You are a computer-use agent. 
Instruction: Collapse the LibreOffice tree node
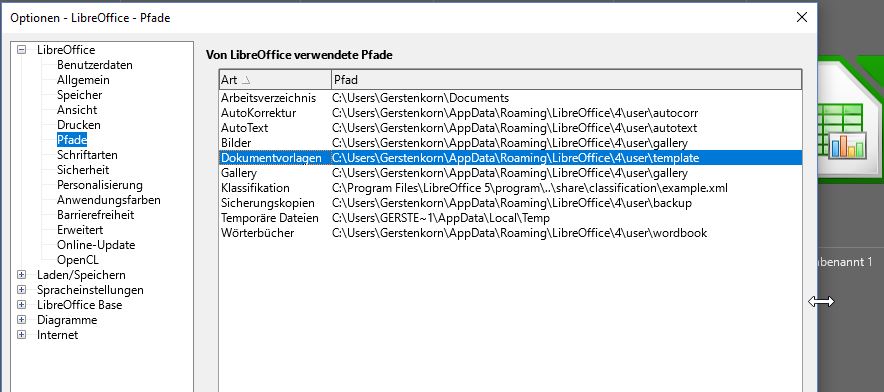(21, 50)
